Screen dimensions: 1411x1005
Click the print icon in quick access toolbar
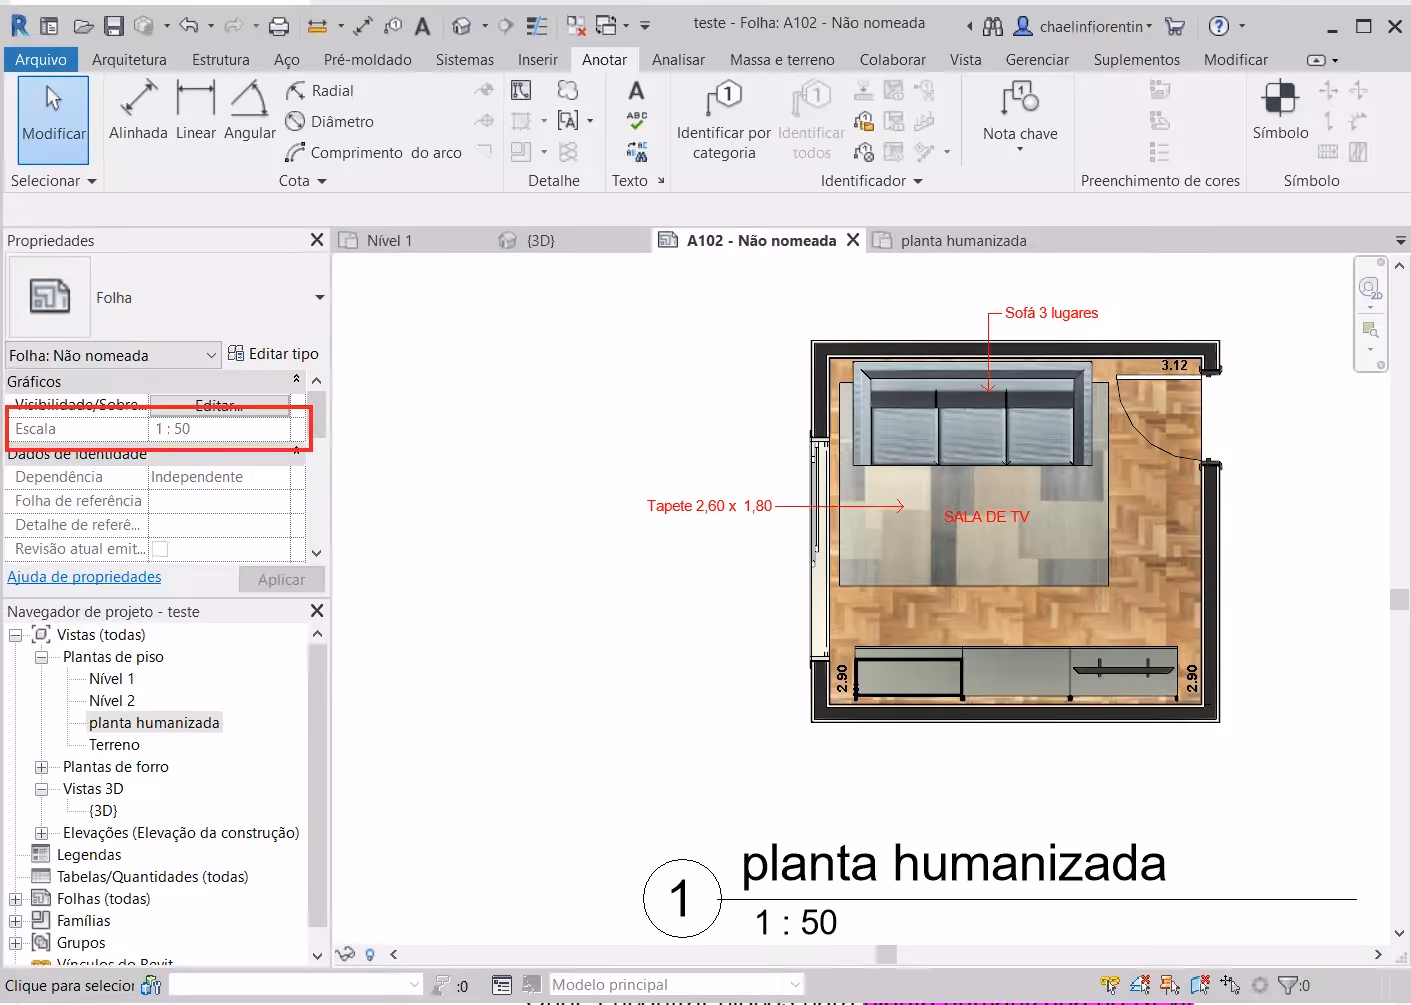pyautogui.click(x=279, y=26)
